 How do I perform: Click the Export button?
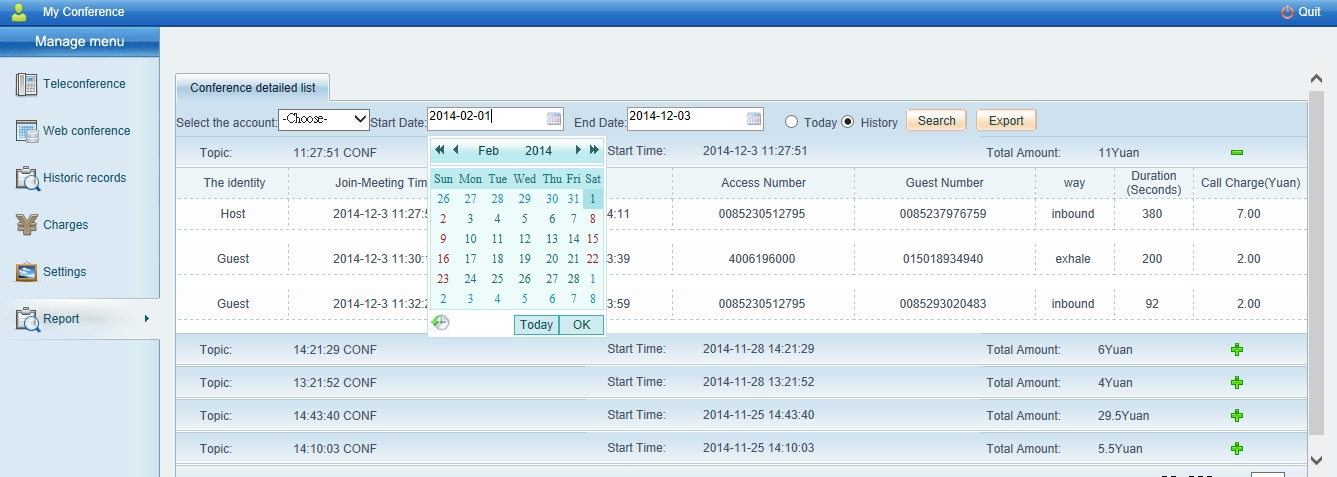pos(1006,121)
